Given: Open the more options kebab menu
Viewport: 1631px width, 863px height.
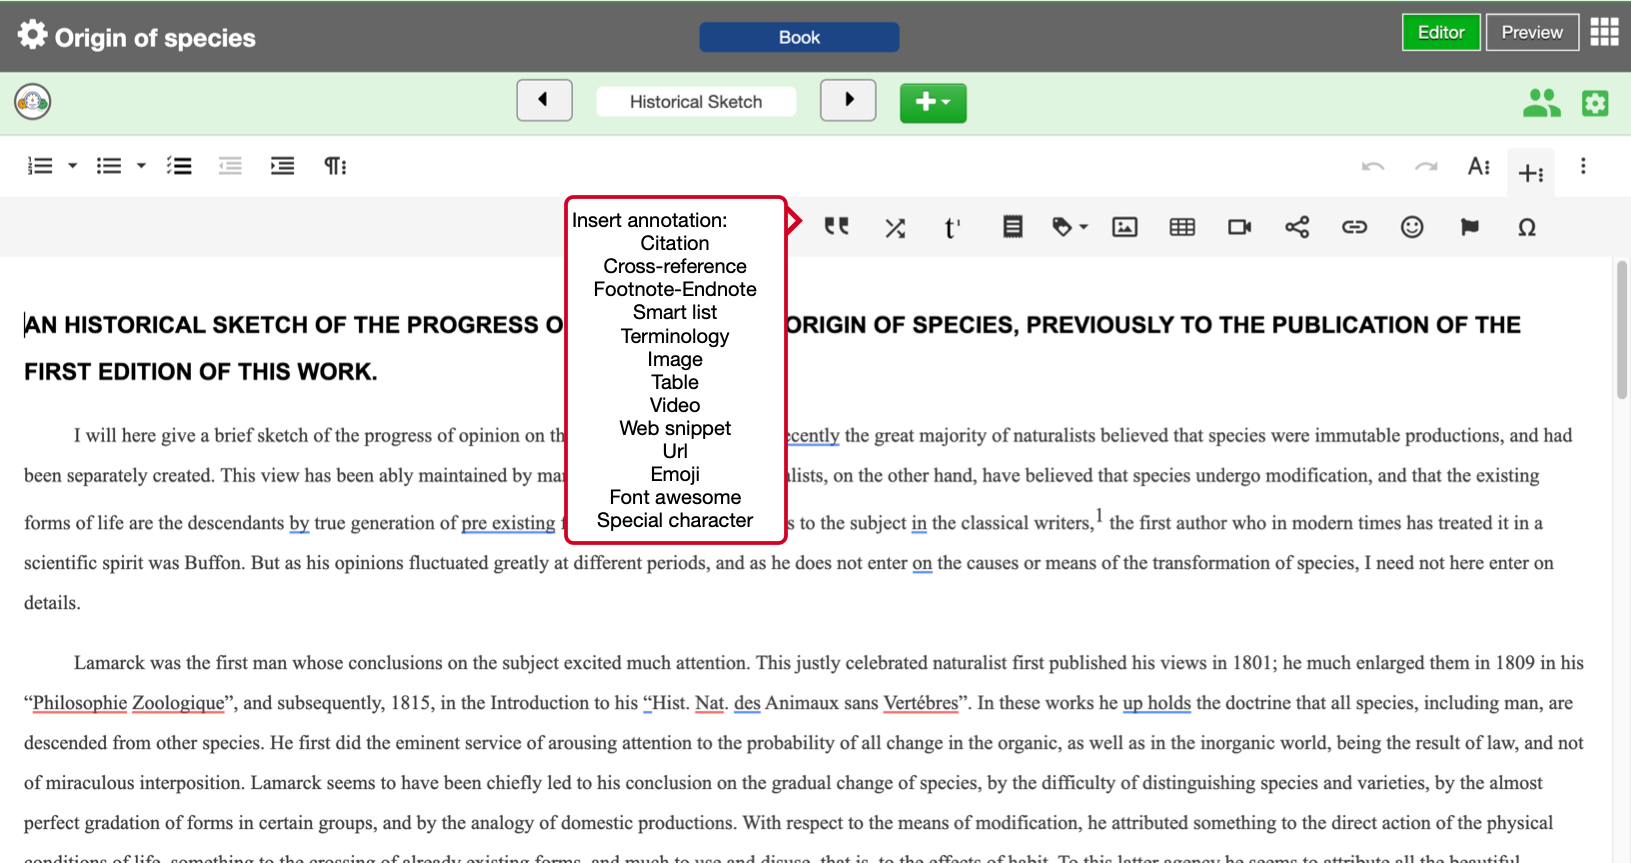Looking at the screenshot, I should pyautogui.click(x=1583, y=166).
